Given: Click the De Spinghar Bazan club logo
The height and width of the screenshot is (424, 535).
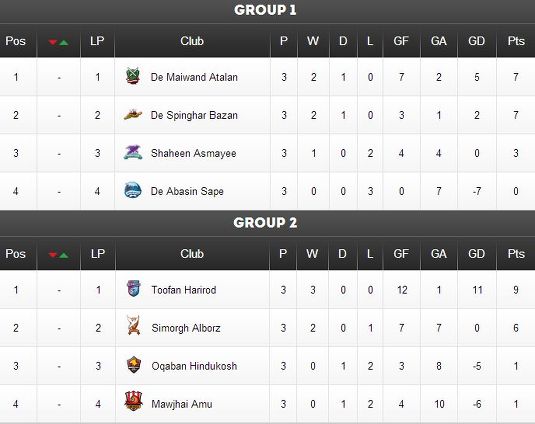Looking at the screenshot, I should coord(133,115).
